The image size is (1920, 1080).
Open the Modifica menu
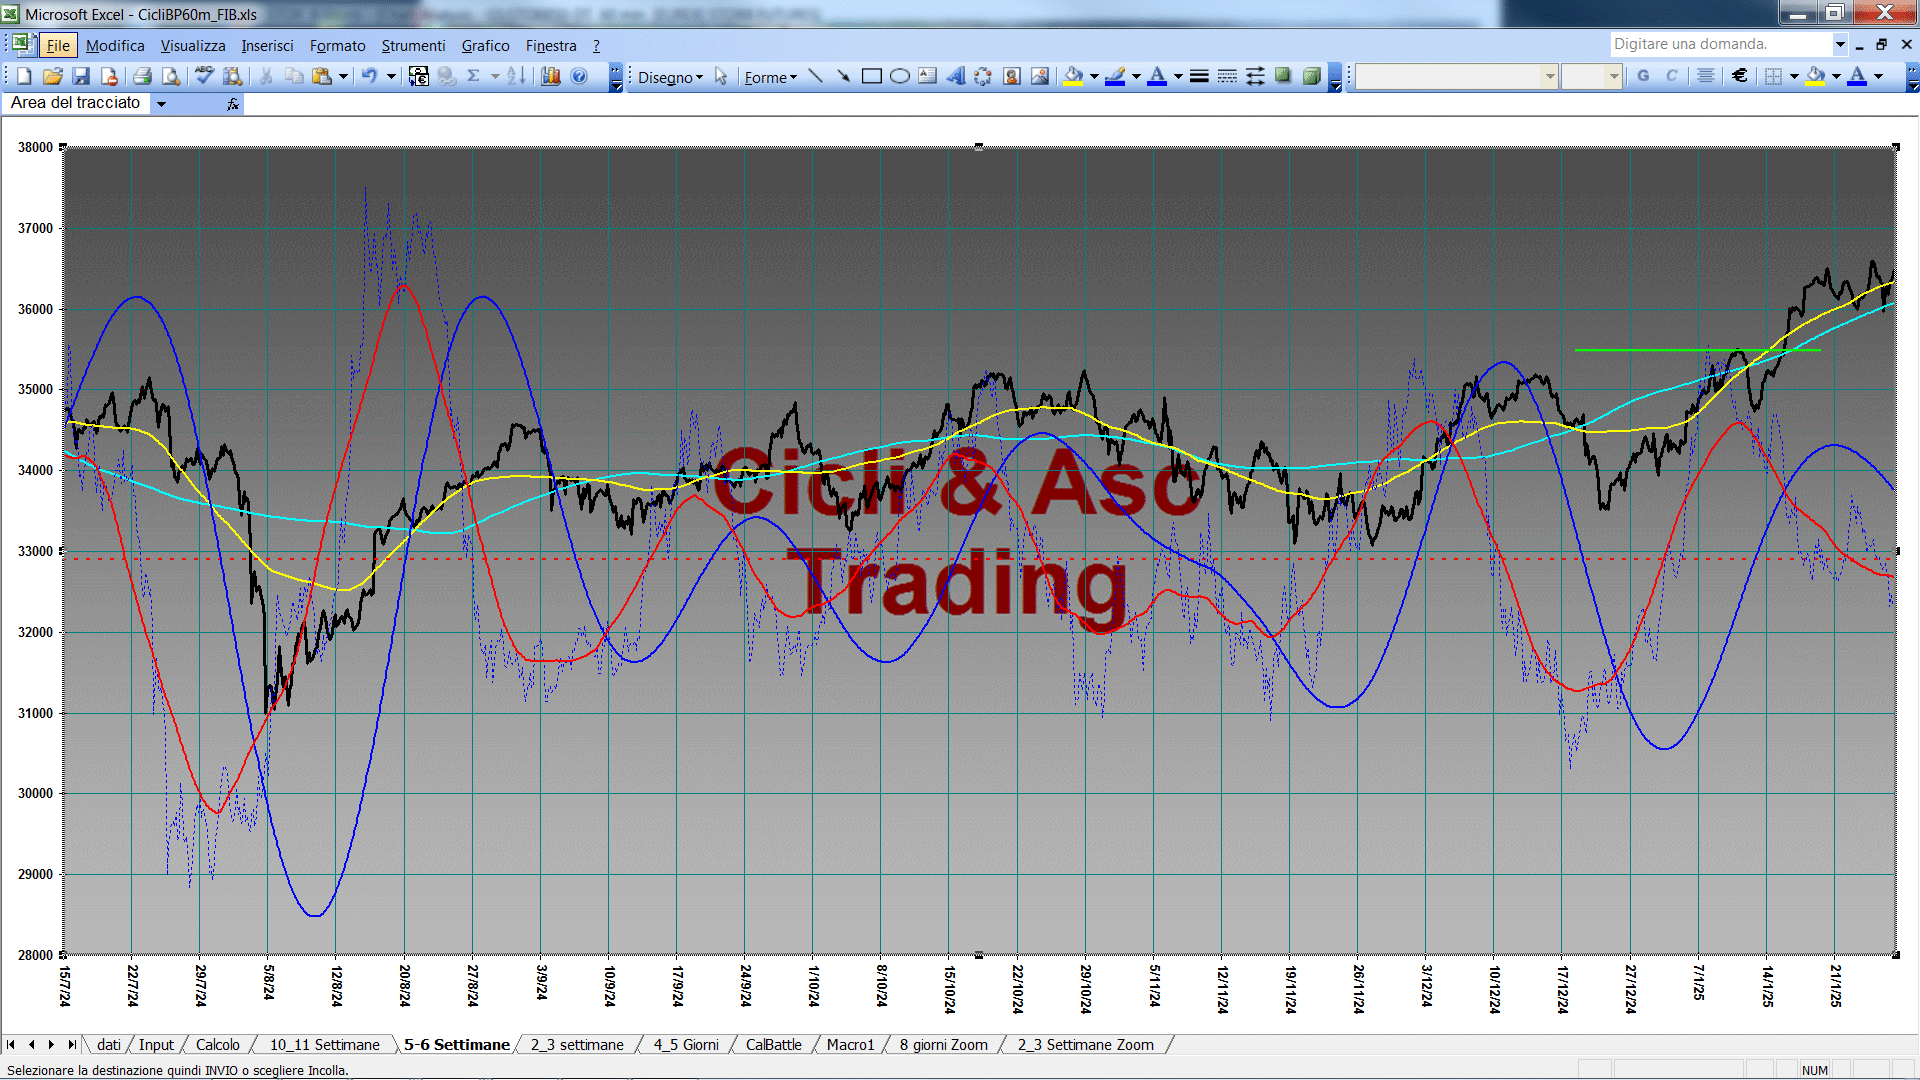(x=115, y=45)
